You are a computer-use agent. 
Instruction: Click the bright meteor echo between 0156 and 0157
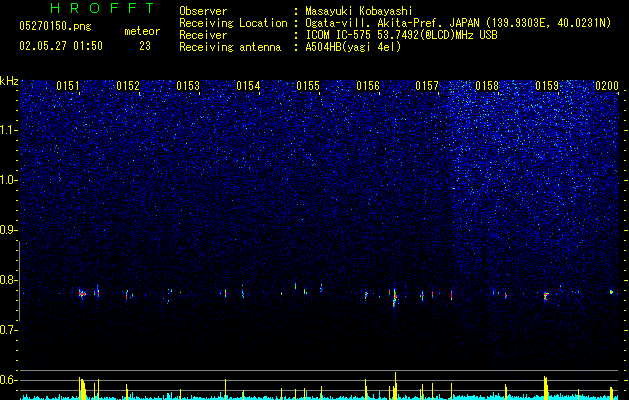click(x=395, y=297)
